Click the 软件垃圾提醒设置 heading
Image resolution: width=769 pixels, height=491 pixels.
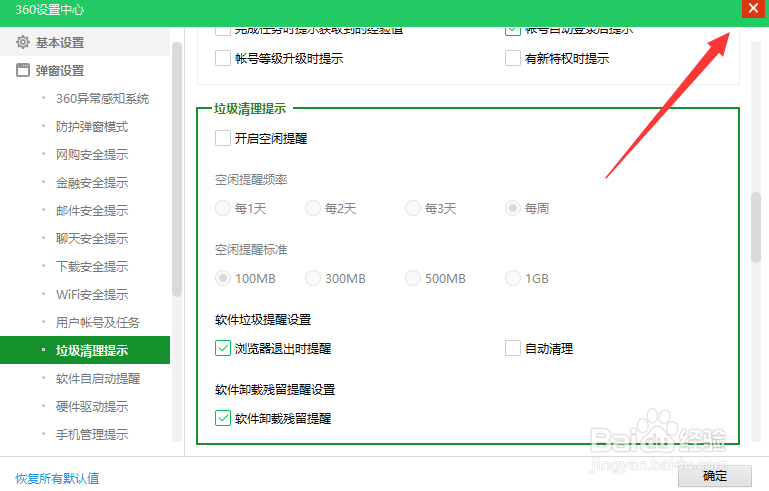click(263, 320)
